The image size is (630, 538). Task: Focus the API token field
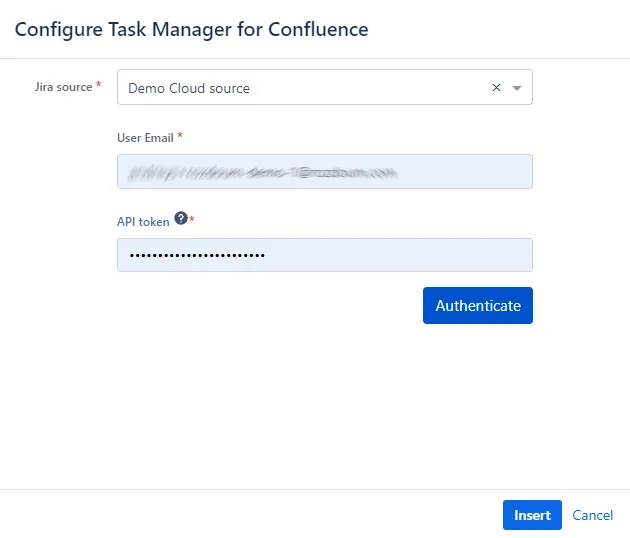[325, 255]
